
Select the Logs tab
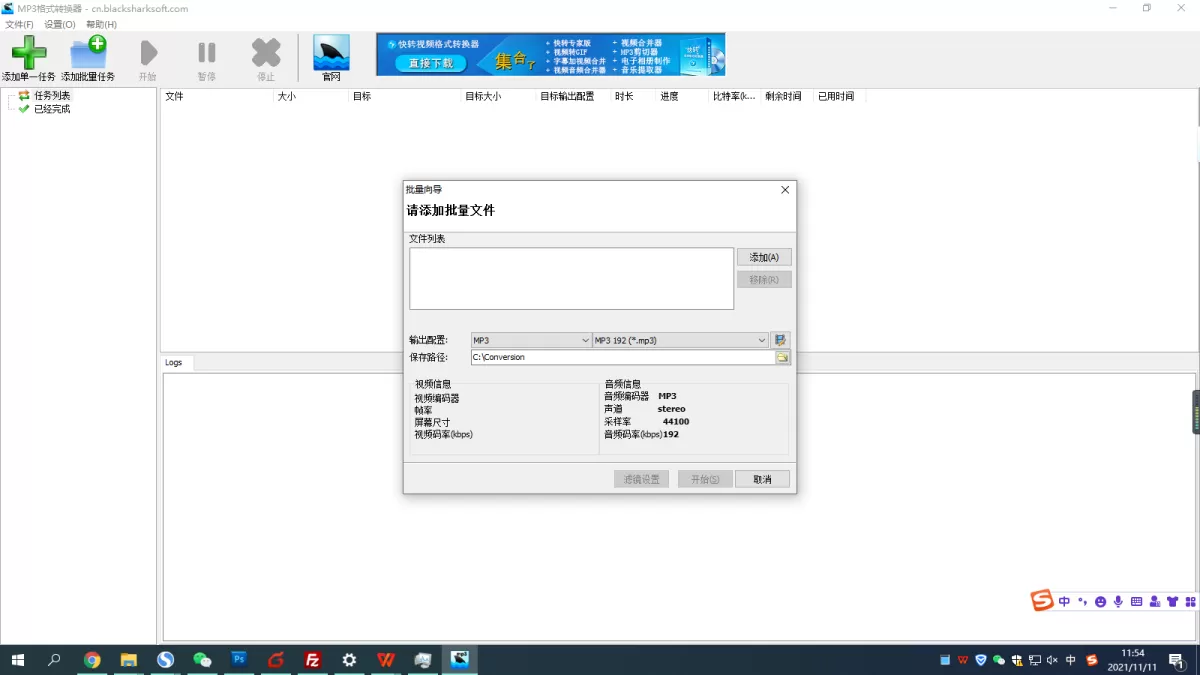174,363
